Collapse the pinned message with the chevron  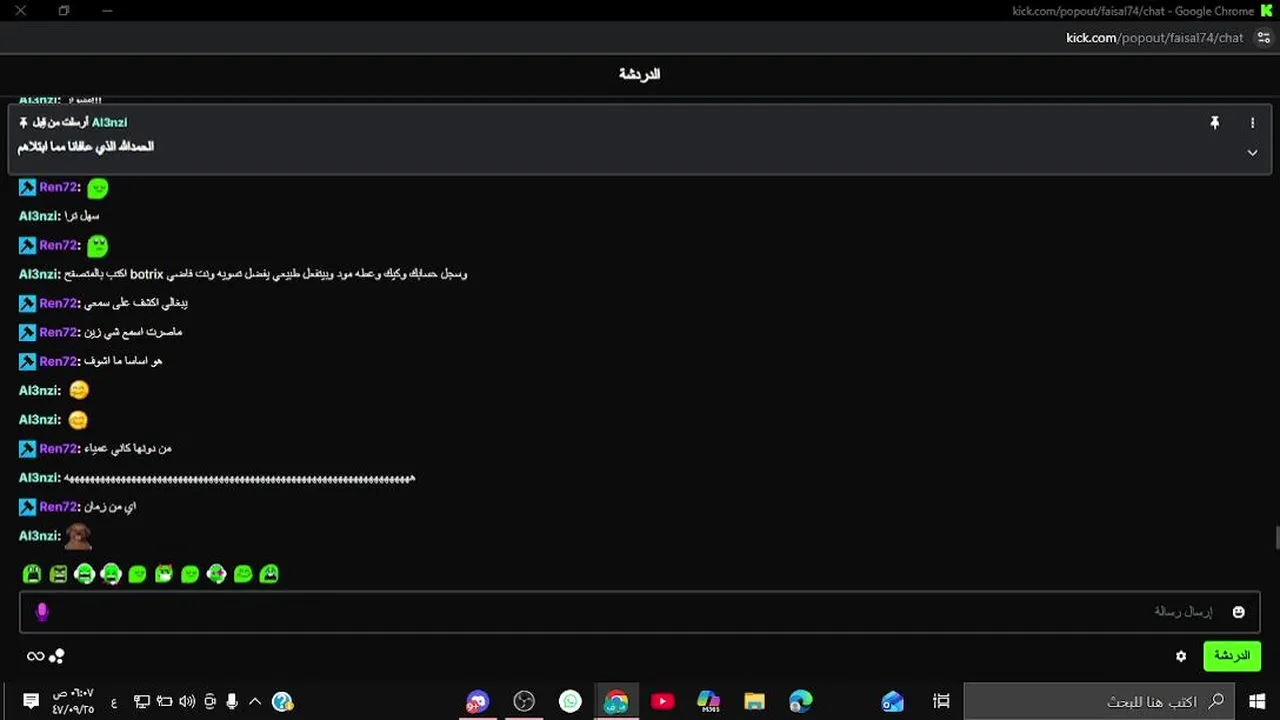pyautogui.click(x=1252, y=152)
